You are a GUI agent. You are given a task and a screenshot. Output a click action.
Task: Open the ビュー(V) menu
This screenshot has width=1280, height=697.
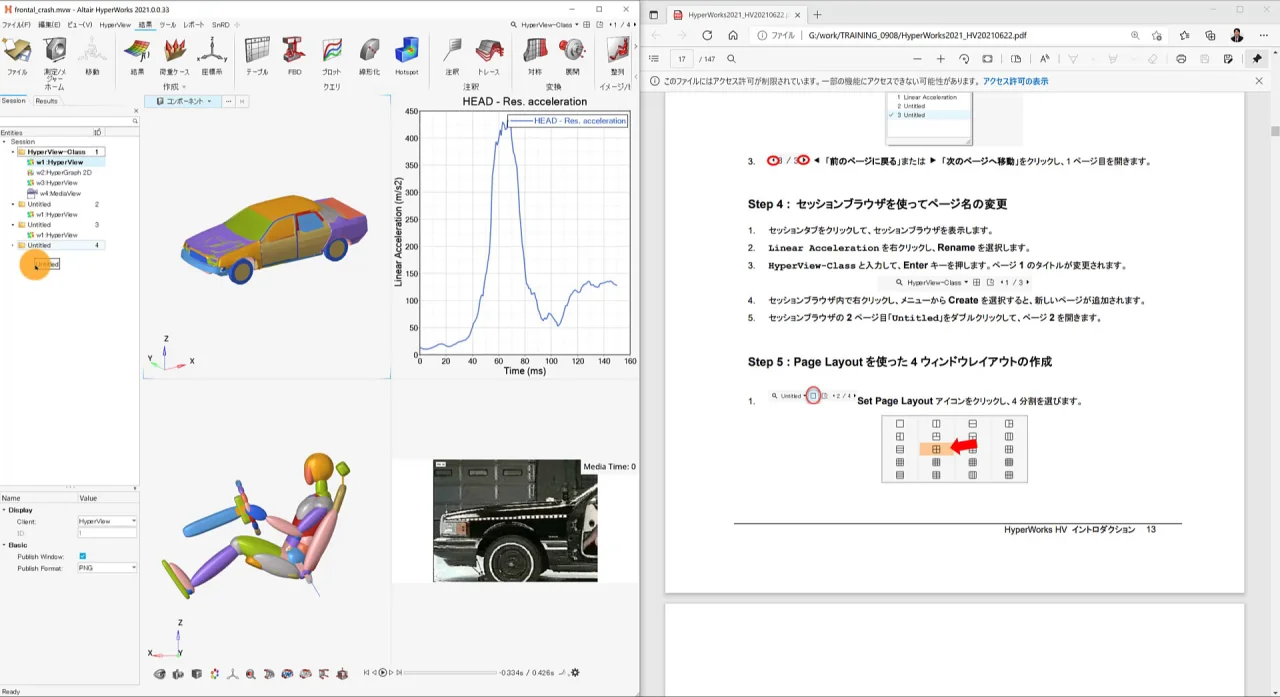coord(81,24)
